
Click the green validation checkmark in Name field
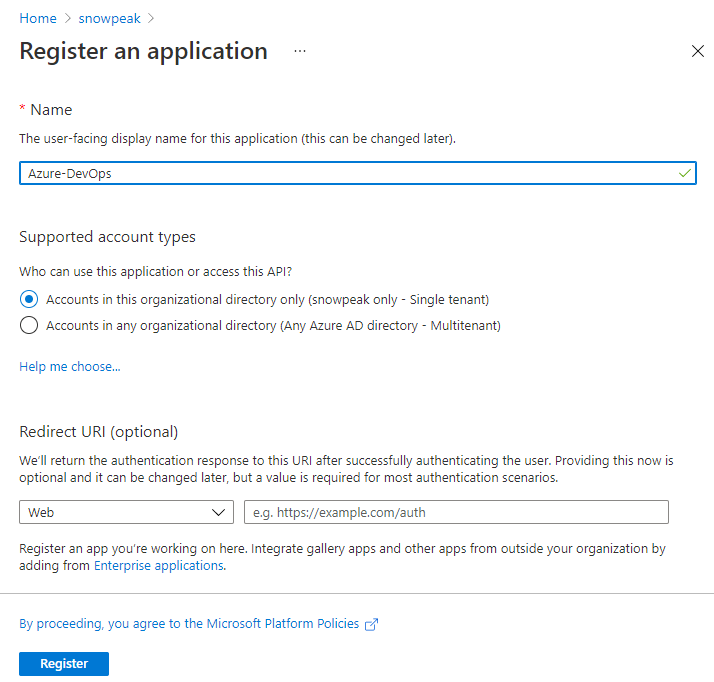click(x=684, y=173)
